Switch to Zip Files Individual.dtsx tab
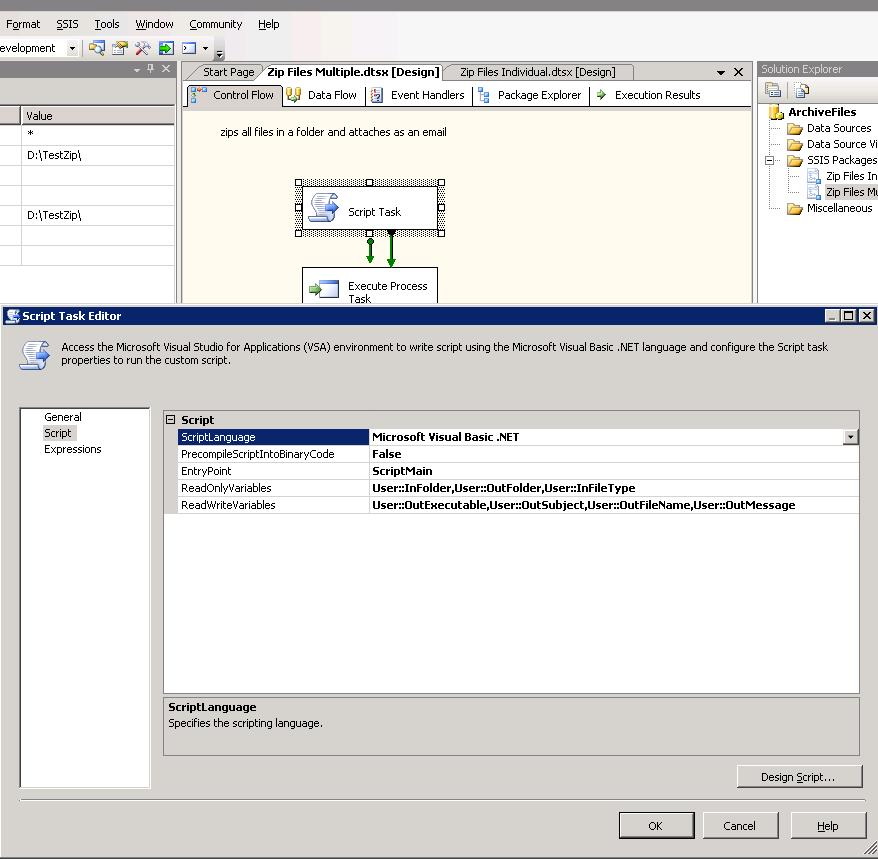 [537, 72]
